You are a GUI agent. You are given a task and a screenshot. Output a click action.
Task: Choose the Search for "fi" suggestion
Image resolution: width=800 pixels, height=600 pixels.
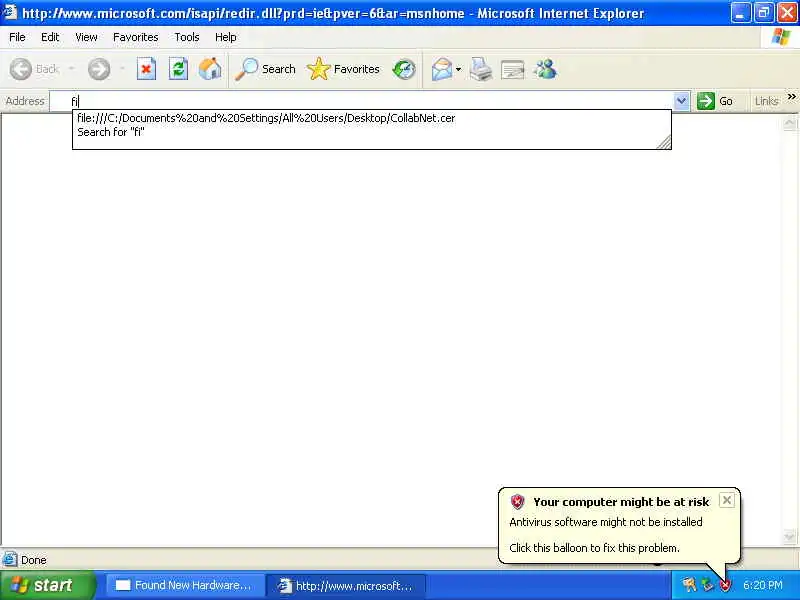111,132
